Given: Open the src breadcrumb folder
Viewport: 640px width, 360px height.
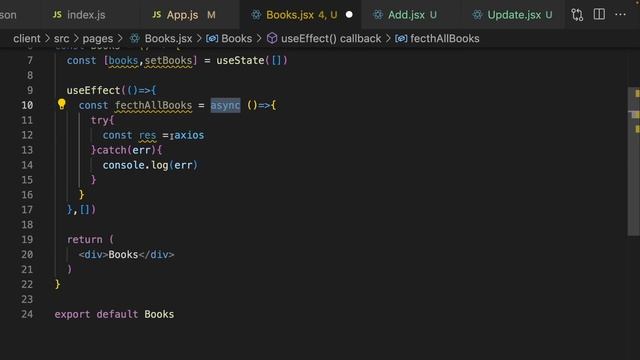Looking at the screenshot, I should (x=61, y=38).
